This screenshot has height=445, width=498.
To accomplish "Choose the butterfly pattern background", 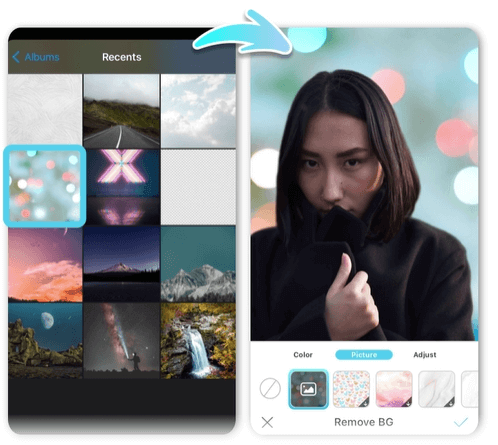I will 351,389.
